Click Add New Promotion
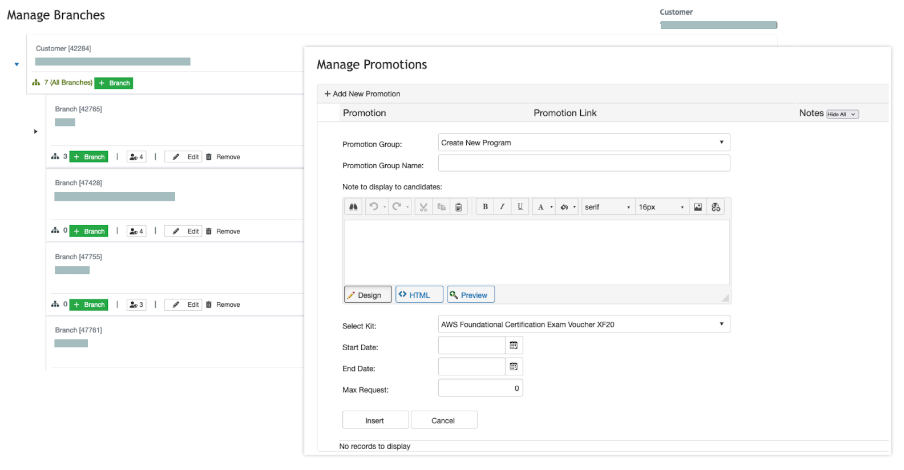This screenshot has height=470, width=904. point(362,93)
